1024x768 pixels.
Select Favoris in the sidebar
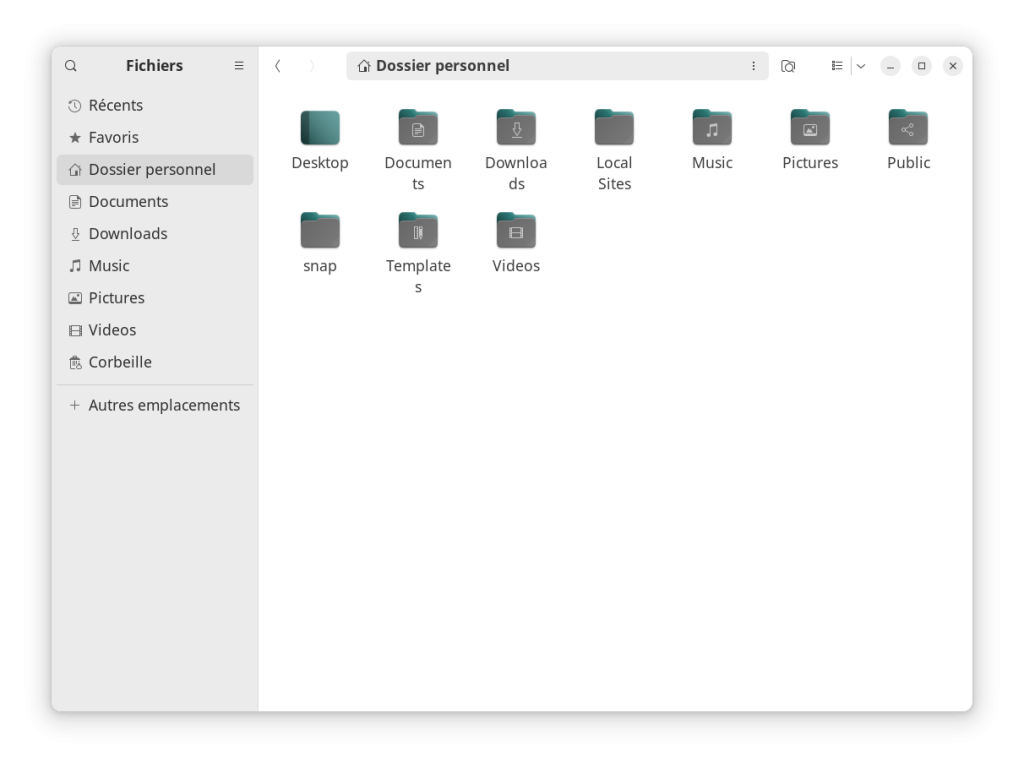pos(113,137)
